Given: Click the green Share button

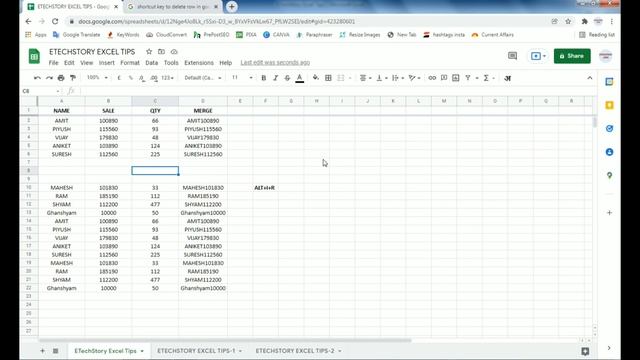Looking at the screenshot, I should point(572,56).
